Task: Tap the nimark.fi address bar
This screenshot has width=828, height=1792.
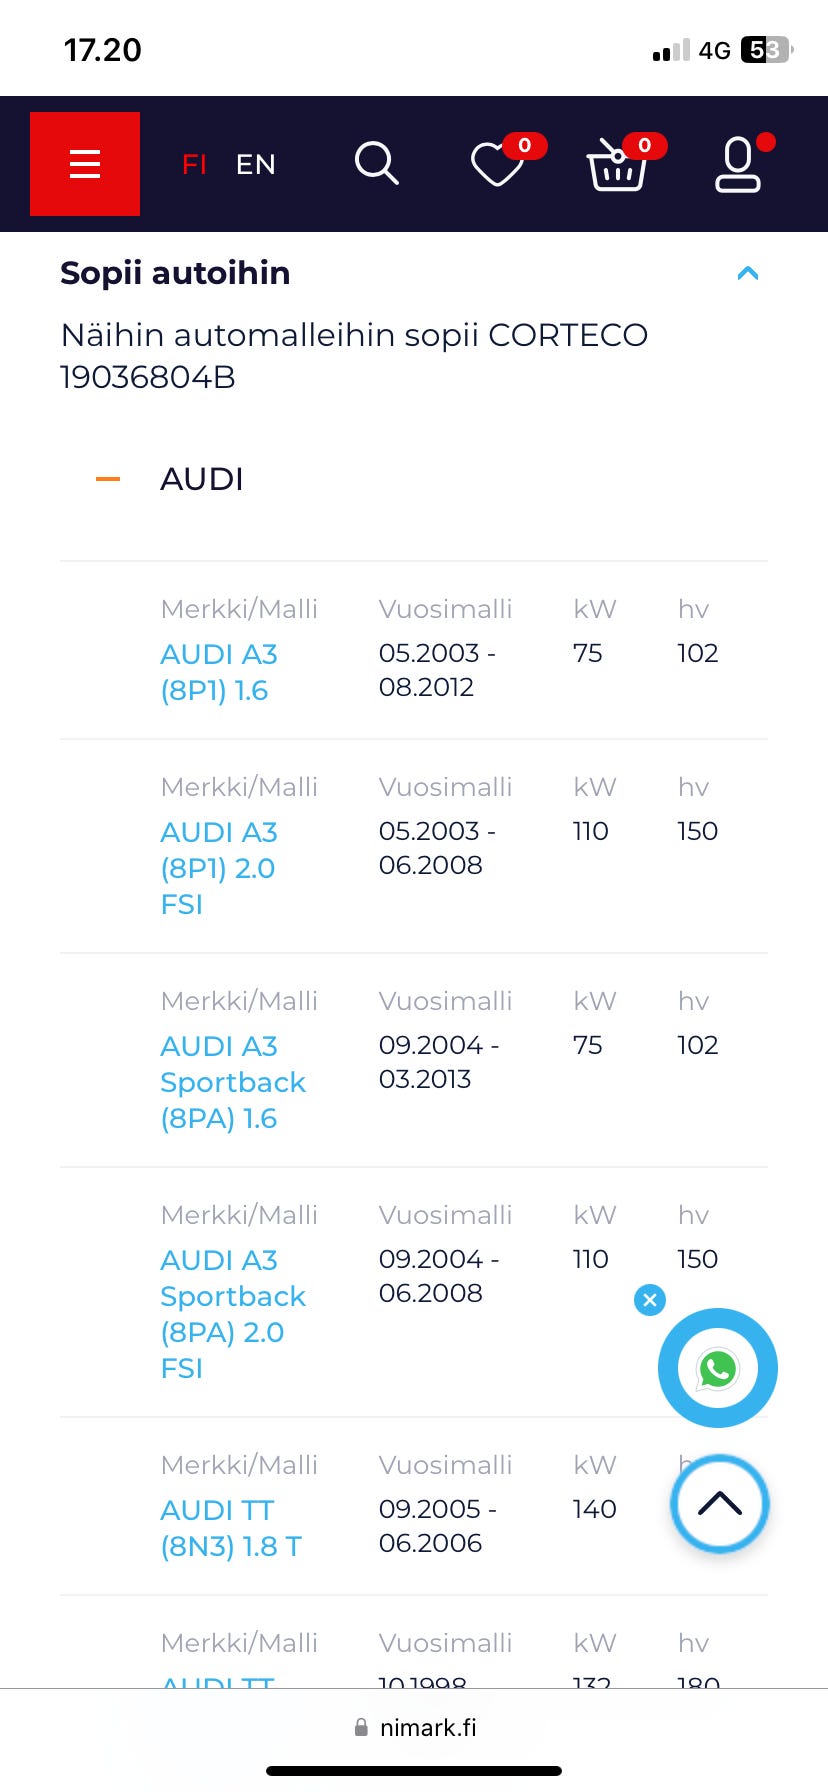Action: coord(415,1727)
